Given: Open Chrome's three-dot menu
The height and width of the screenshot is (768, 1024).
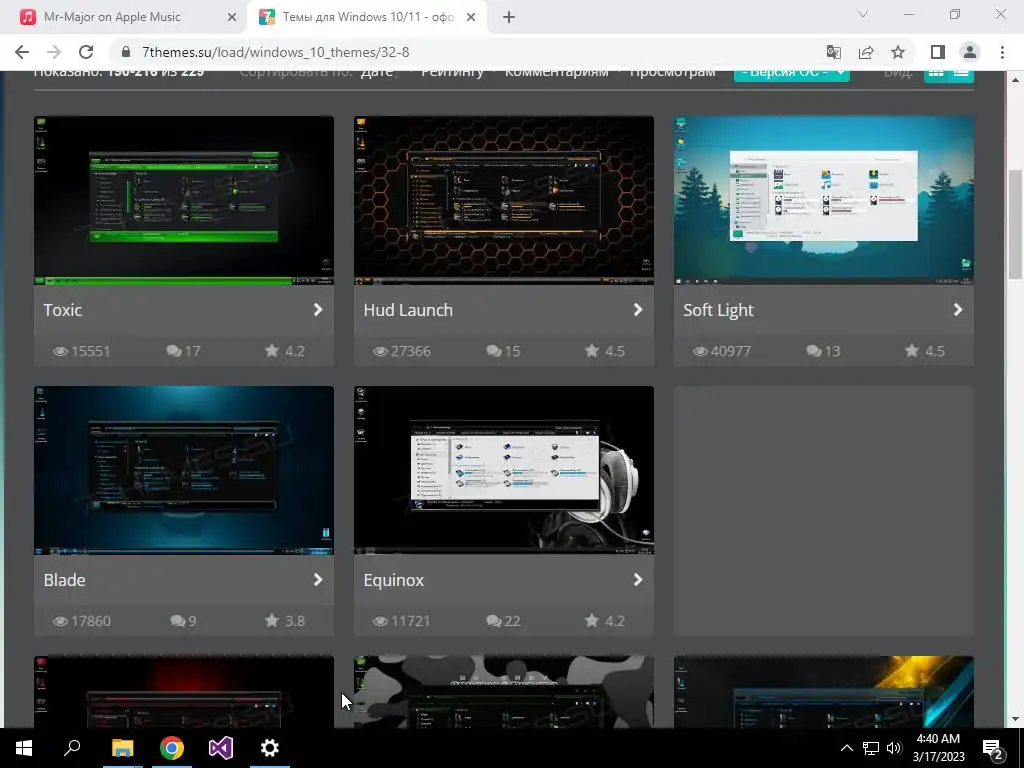Looking at the screenshot, I should [x=1002, y=52].
